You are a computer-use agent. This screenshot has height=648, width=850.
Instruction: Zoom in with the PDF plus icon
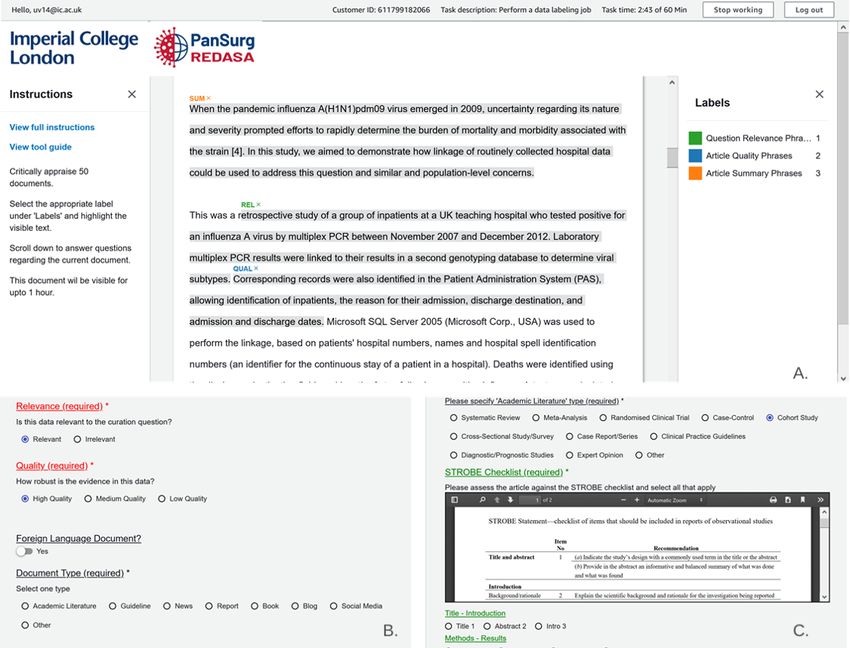pyautogui.click(x=637, y=500)
